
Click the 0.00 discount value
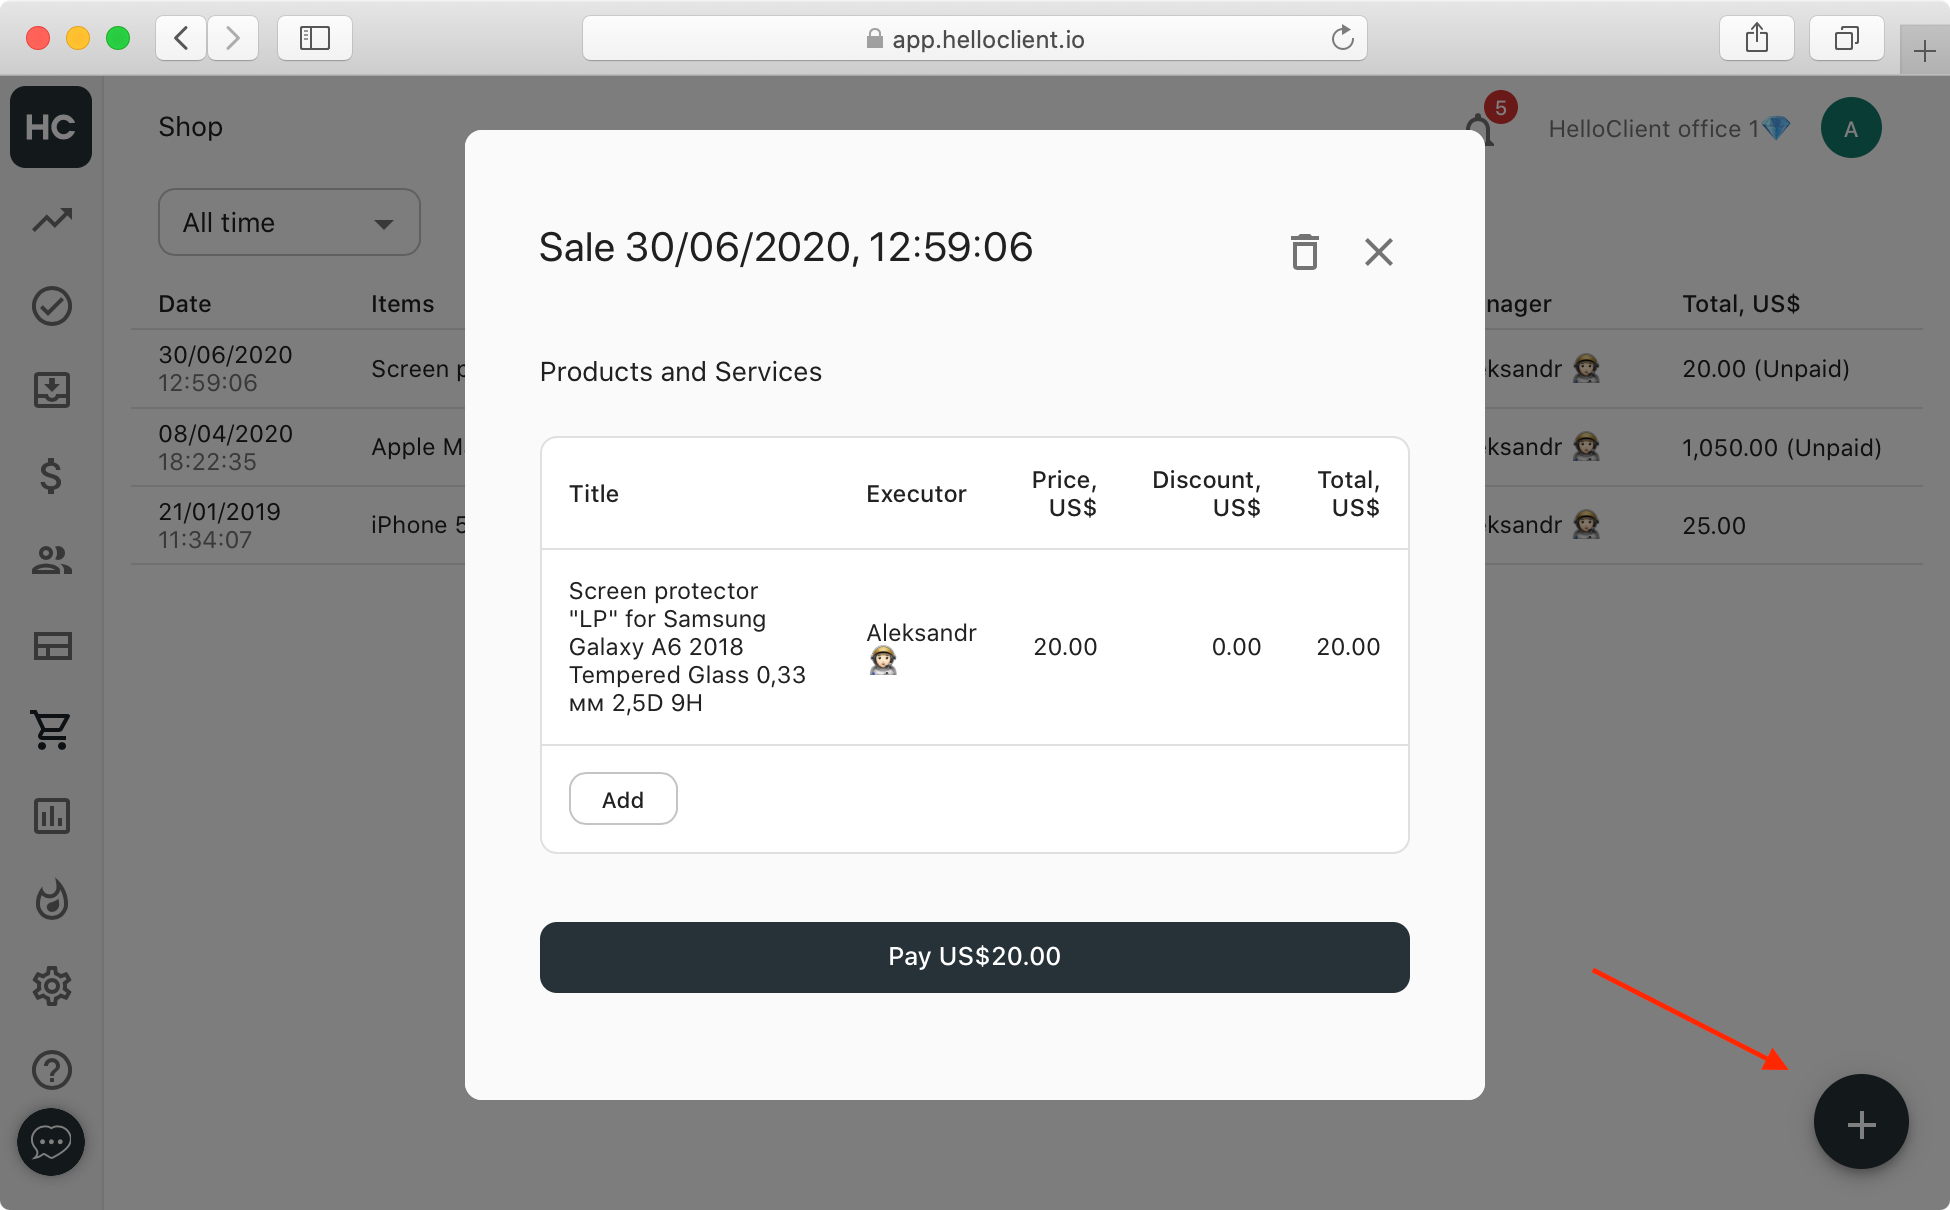click(1236, 647)
